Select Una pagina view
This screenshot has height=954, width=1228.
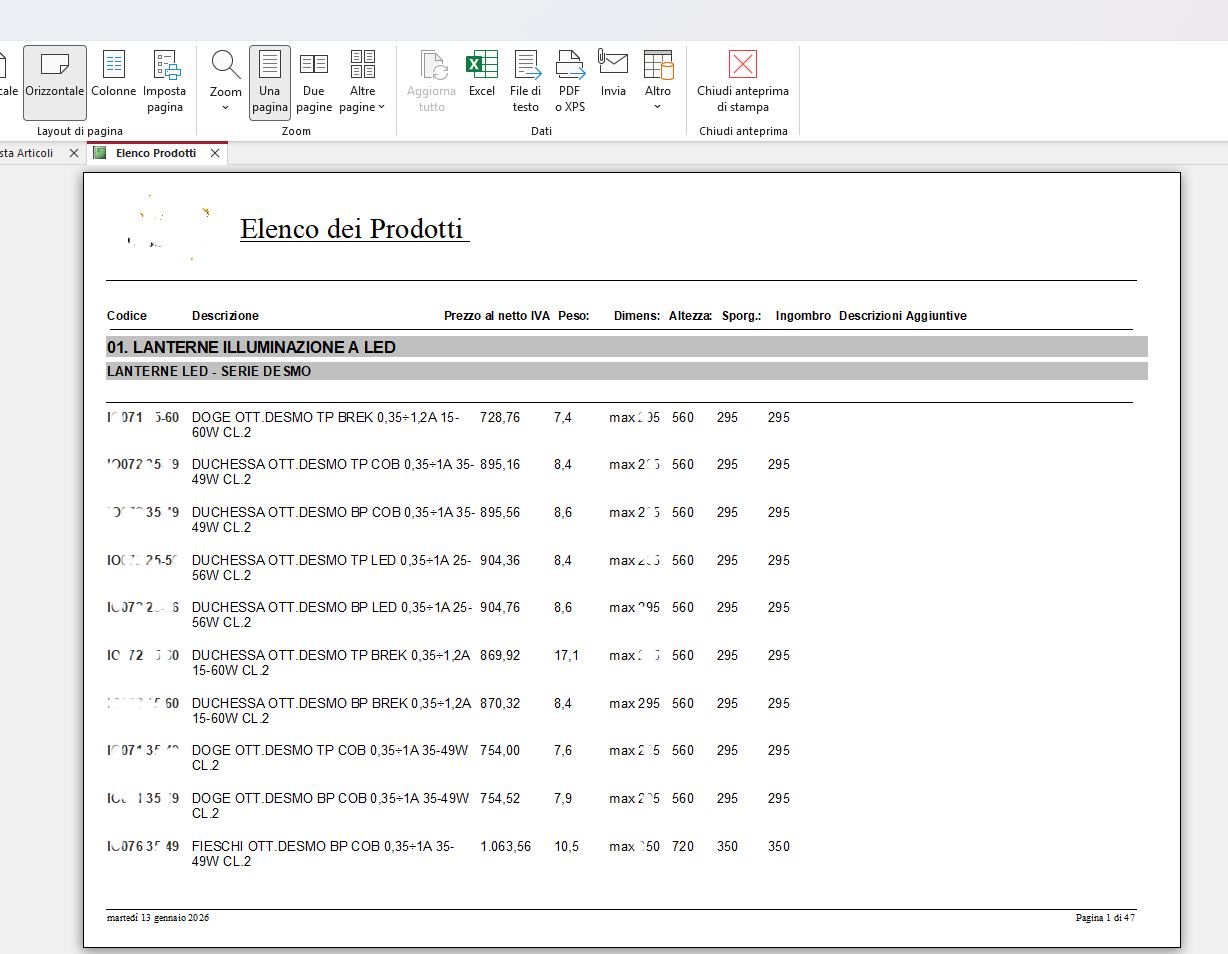(270, 82)
